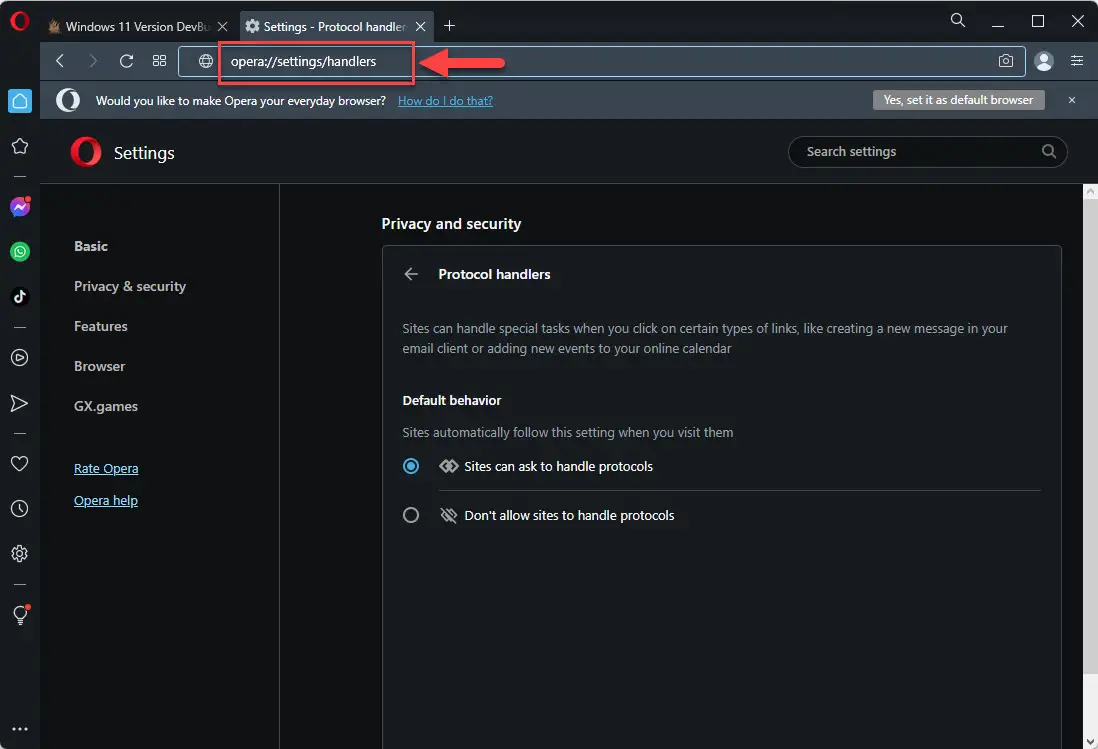Open the Speed Dial grid icon
The image size is (1098, 749).
click(160, 61)
